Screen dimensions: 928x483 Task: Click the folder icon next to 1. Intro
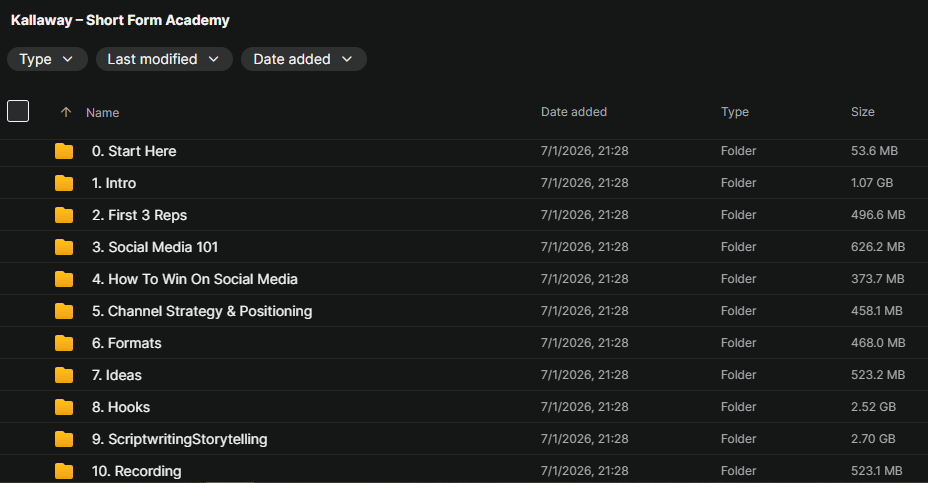[x=64, y=183]
